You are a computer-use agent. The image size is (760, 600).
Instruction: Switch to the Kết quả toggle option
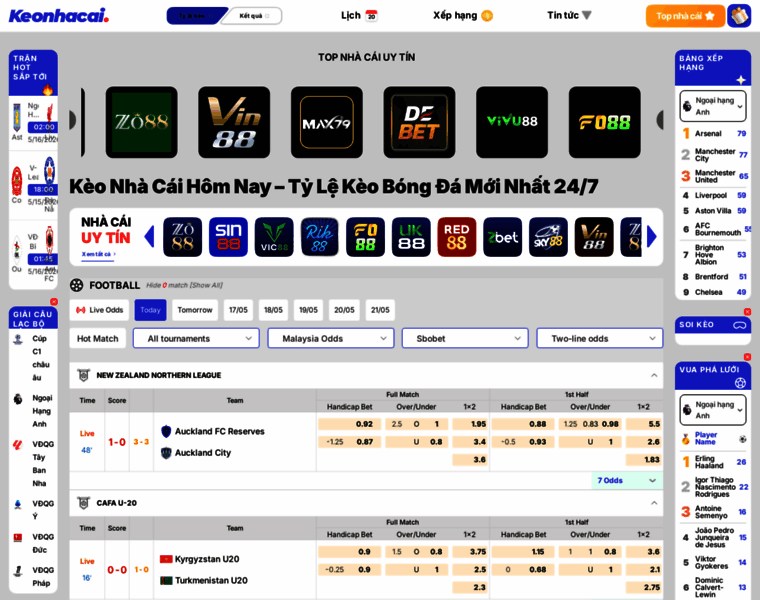point(254,16)
